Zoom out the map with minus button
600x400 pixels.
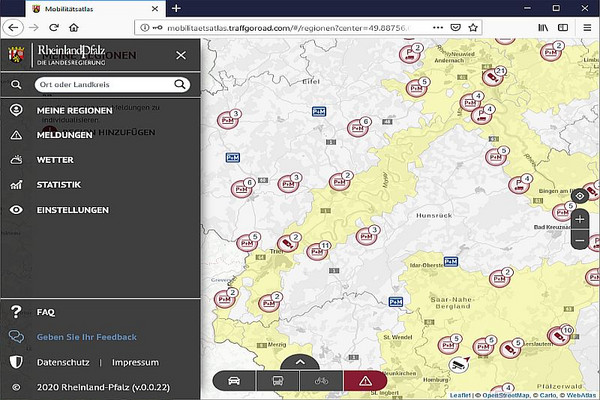click(580, 240)
